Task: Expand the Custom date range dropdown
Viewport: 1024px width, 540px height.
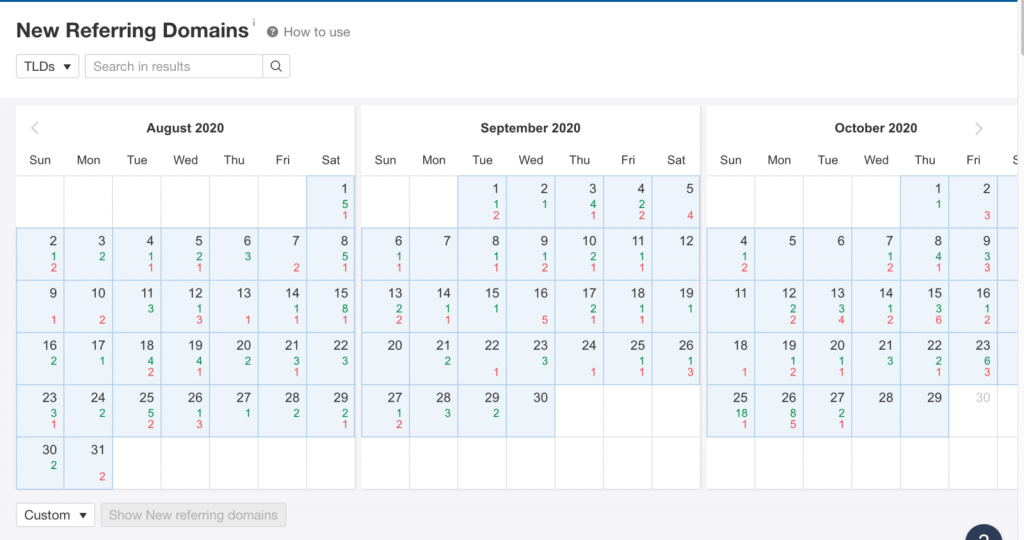Action: [x=56, y=515]
